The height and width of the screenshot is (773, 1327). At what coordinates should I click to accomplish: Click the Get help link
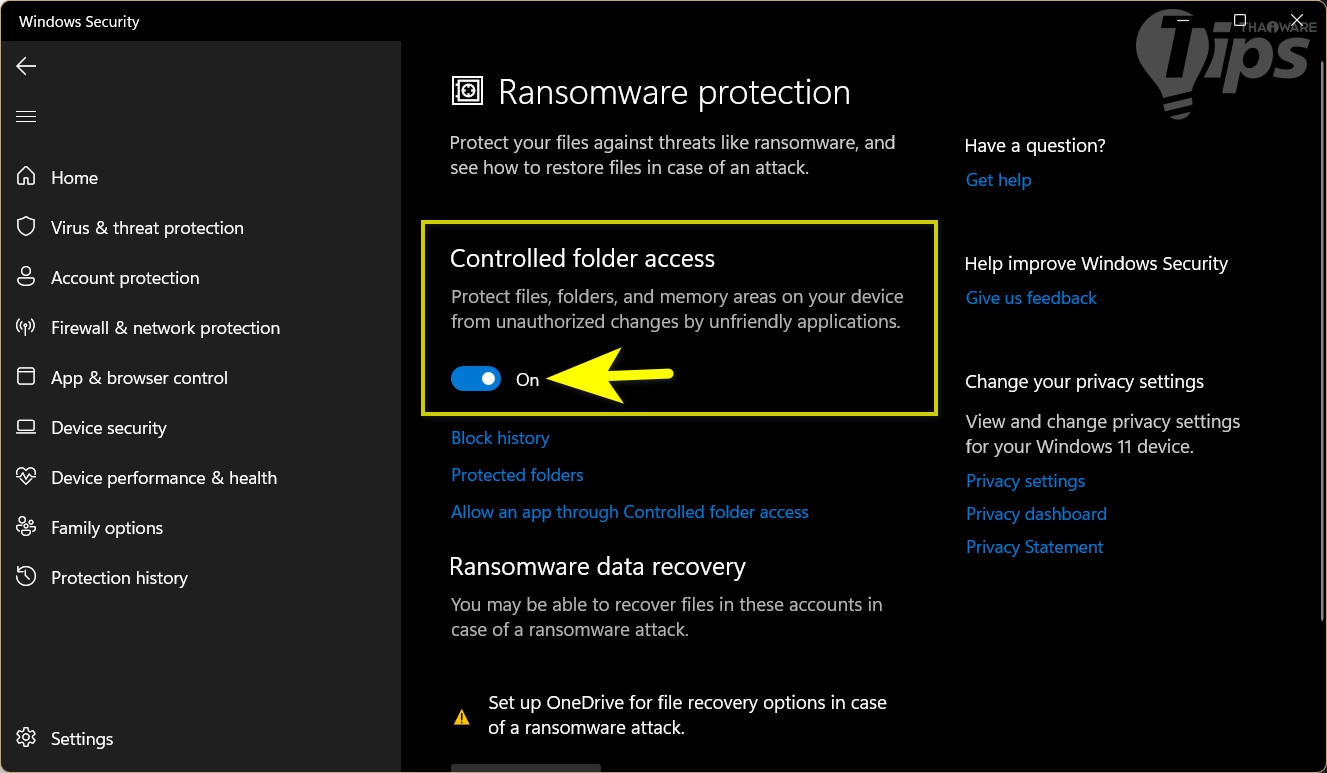pos(998,180)
